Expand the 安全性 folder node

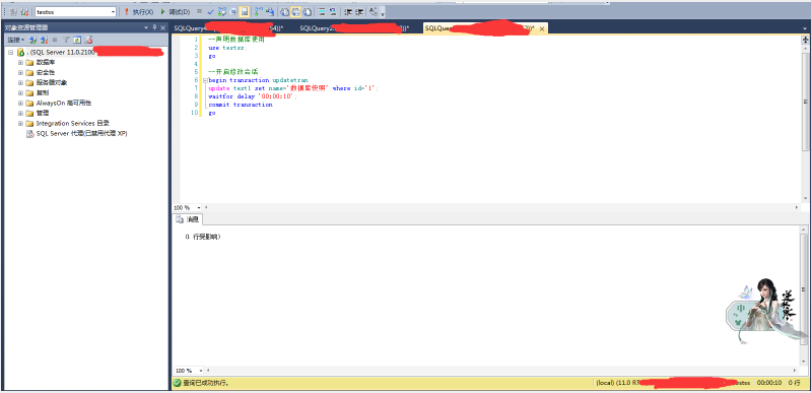[21, 72]
